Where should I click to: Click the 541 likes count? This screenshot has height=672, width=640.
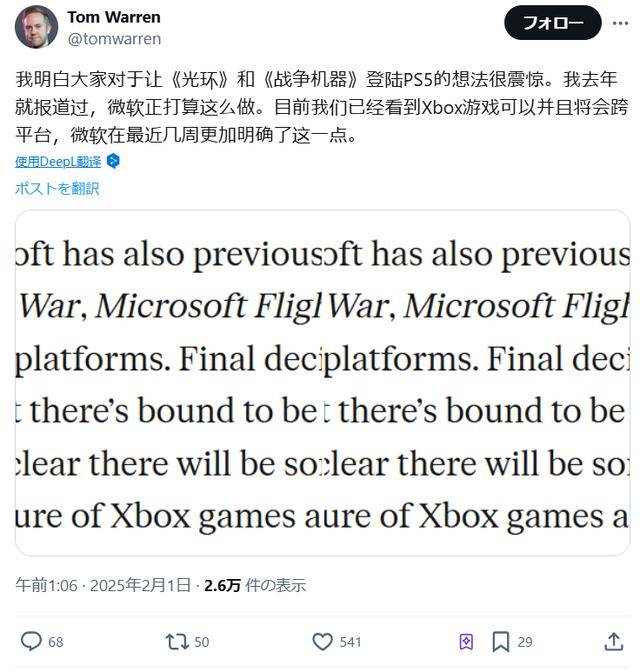coord(350,642)
